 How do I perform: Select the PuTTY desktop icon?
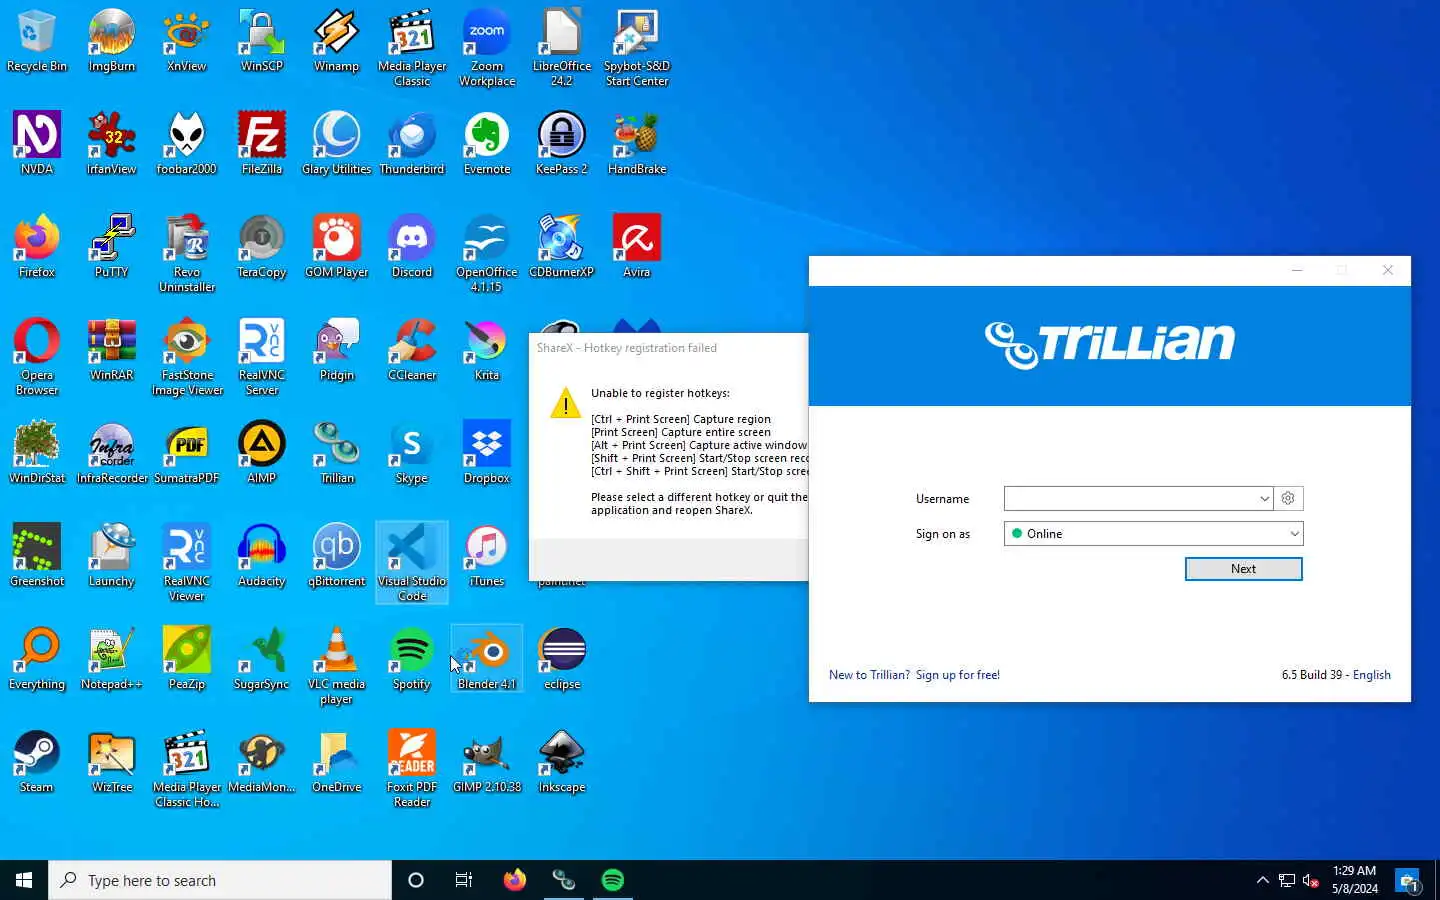[112, 247]
